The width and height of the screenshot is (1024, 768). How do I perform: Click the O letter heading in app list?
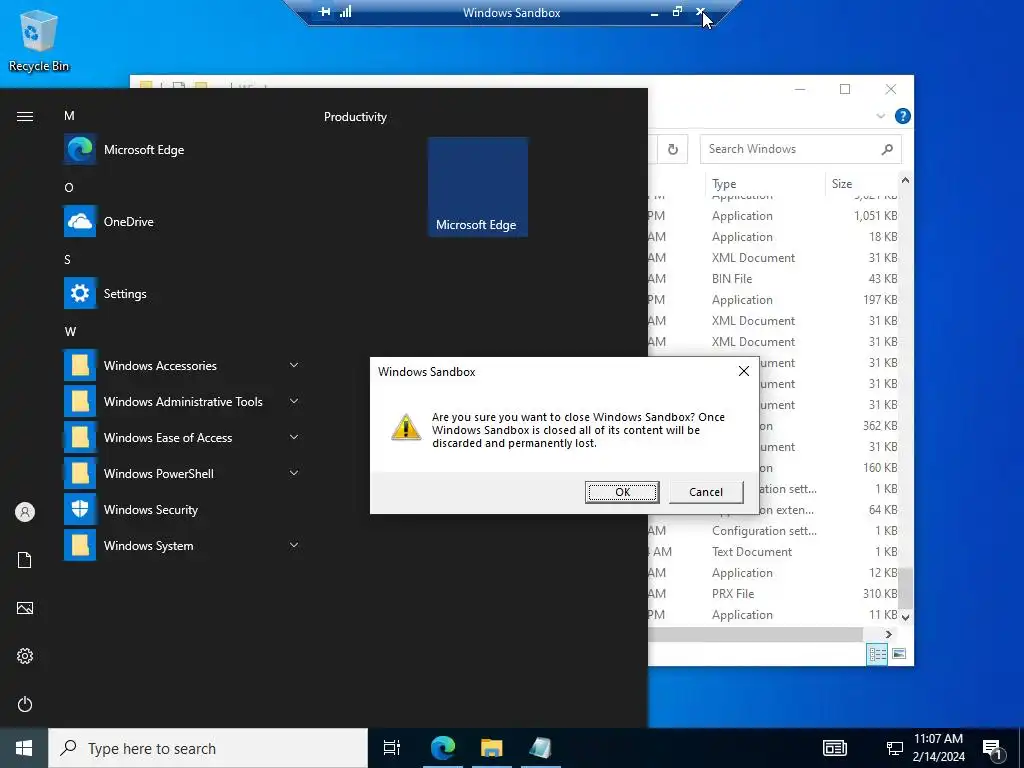click(x=69, y=187)
